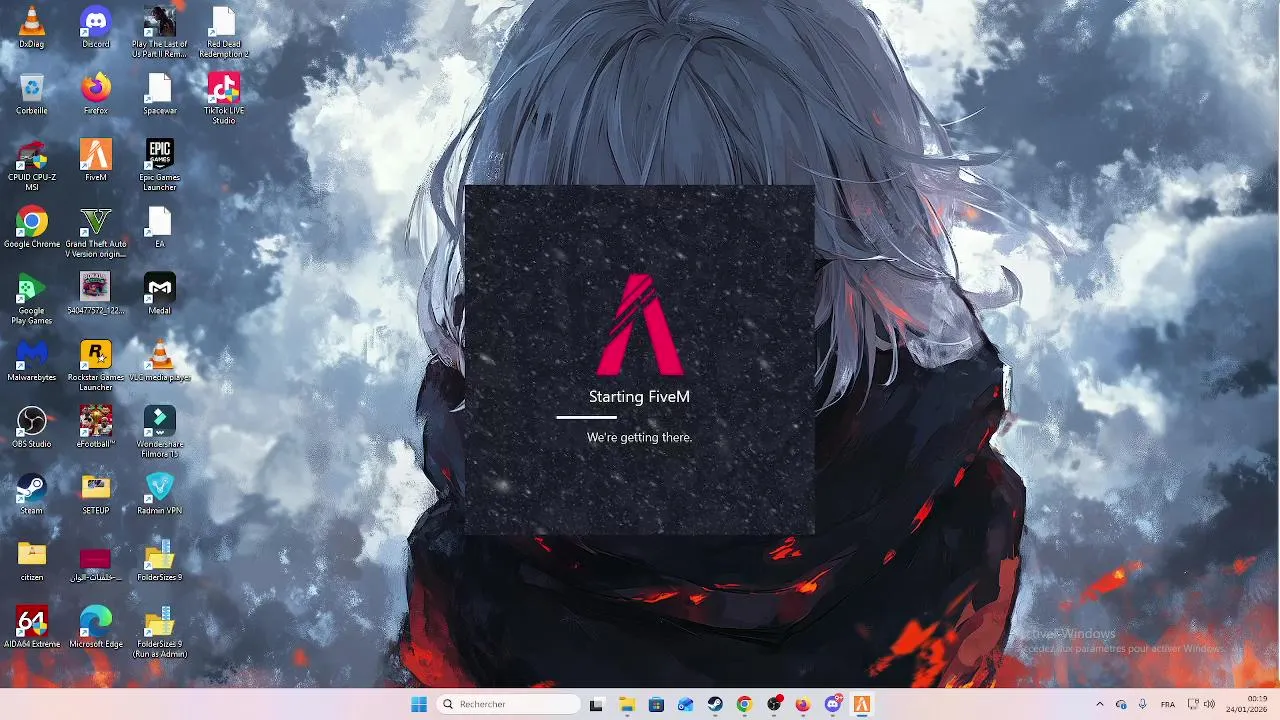
Task: Select the Google Play Games icon
Action: click(x=31, y=299)
